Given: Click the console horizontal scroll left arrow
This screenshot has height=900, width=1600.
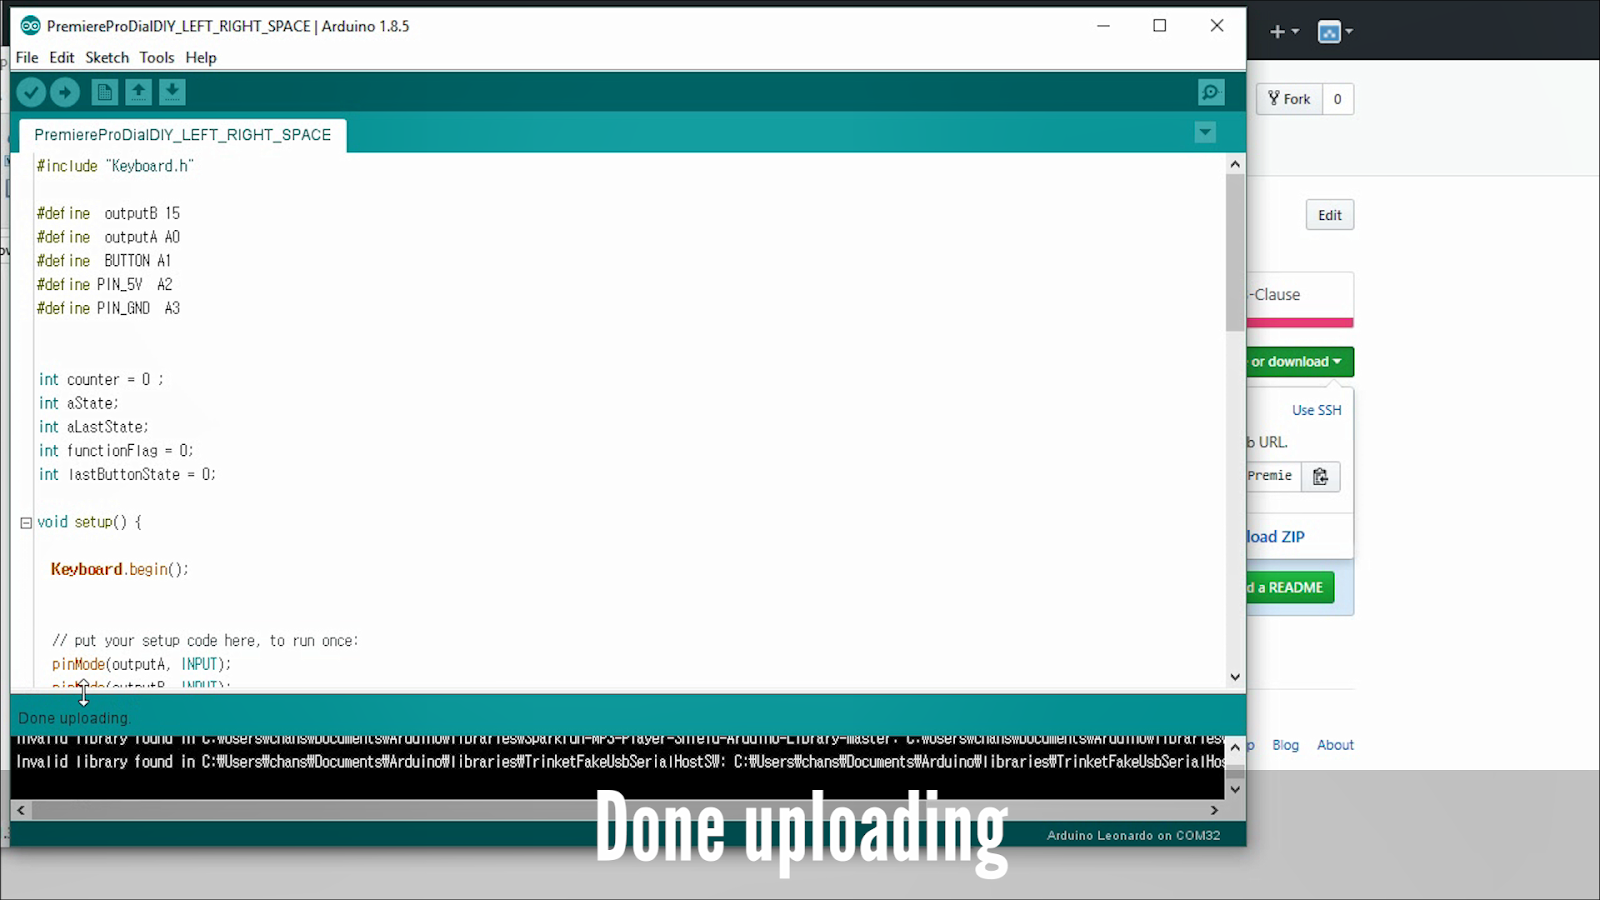Looking at the screenshot, I should [21, 810].
